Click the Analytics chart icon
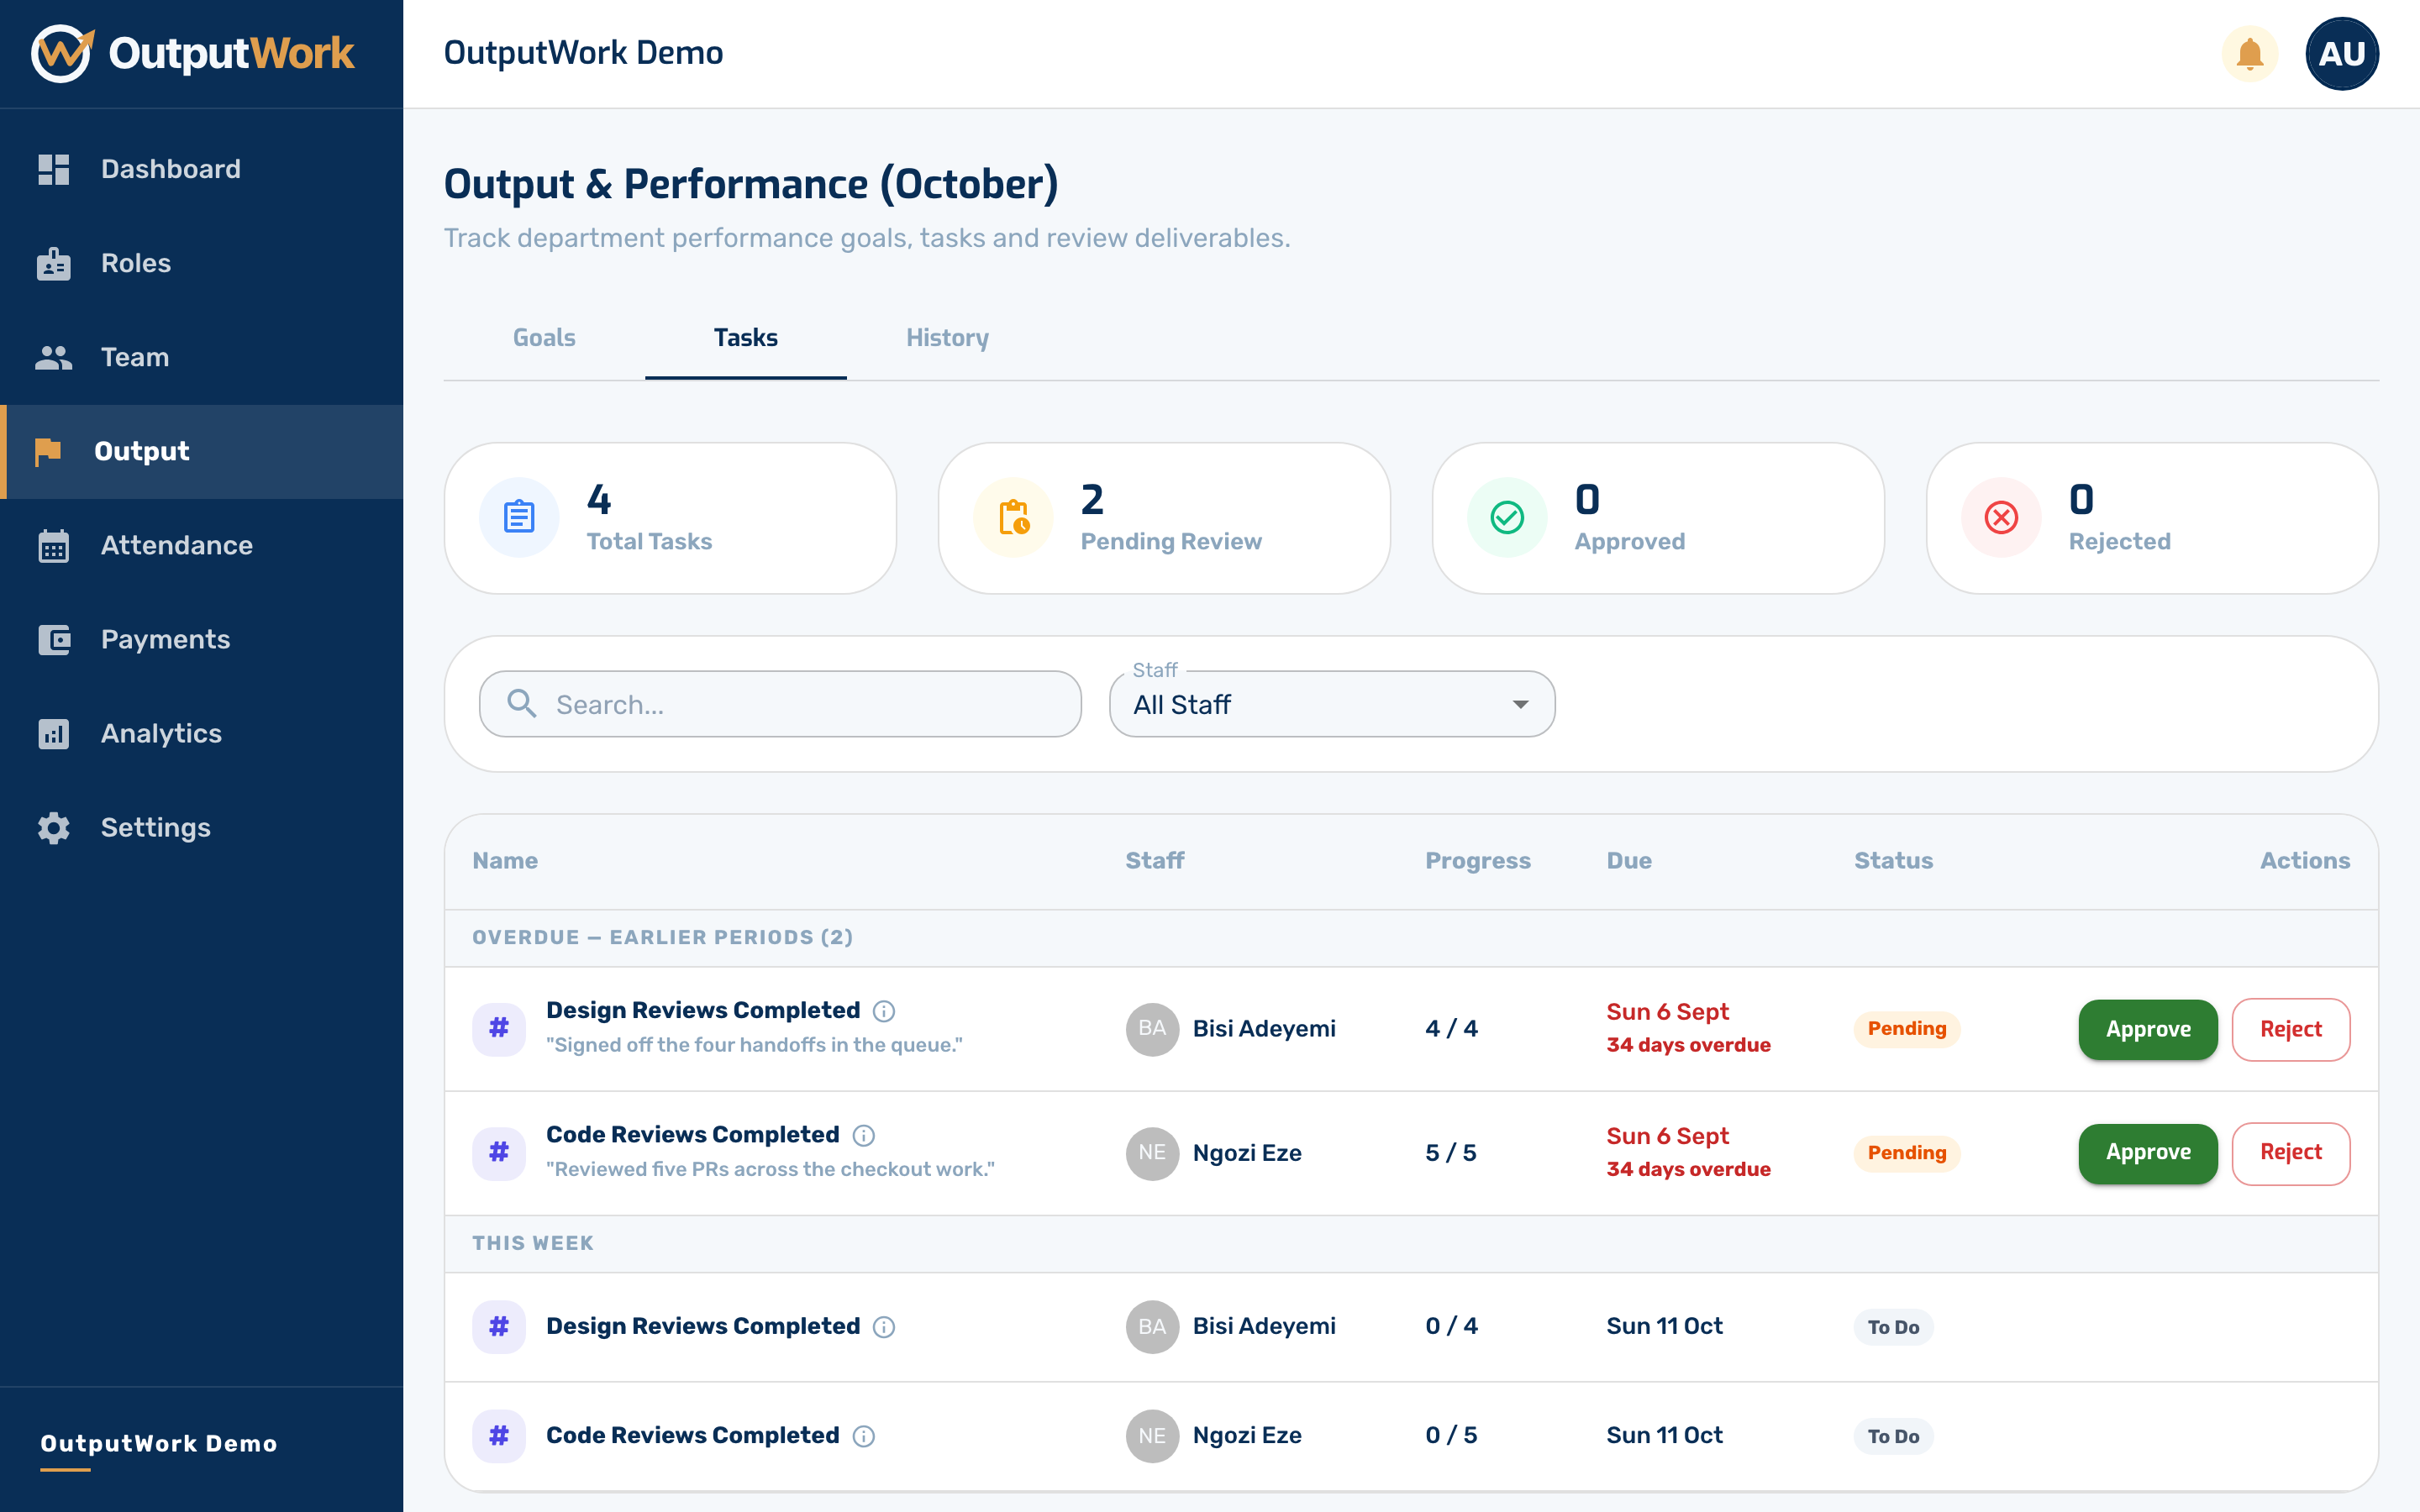 (54, 733)
